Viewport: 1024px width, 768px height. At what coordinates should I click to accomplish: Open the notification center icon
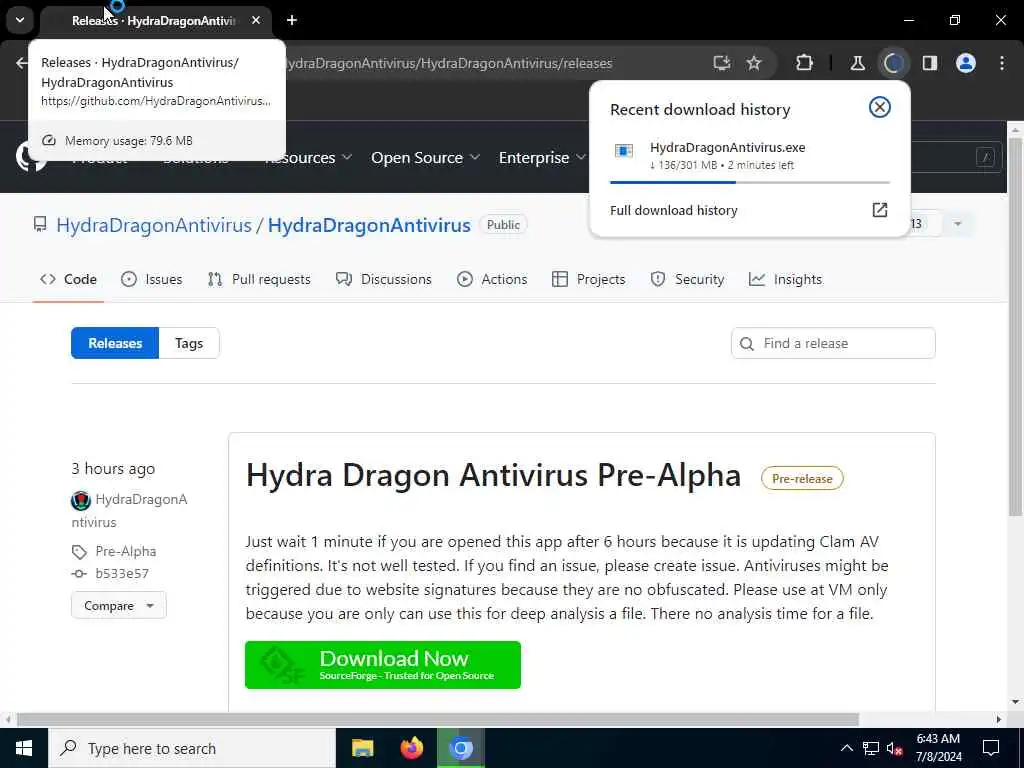click(991, 748)
